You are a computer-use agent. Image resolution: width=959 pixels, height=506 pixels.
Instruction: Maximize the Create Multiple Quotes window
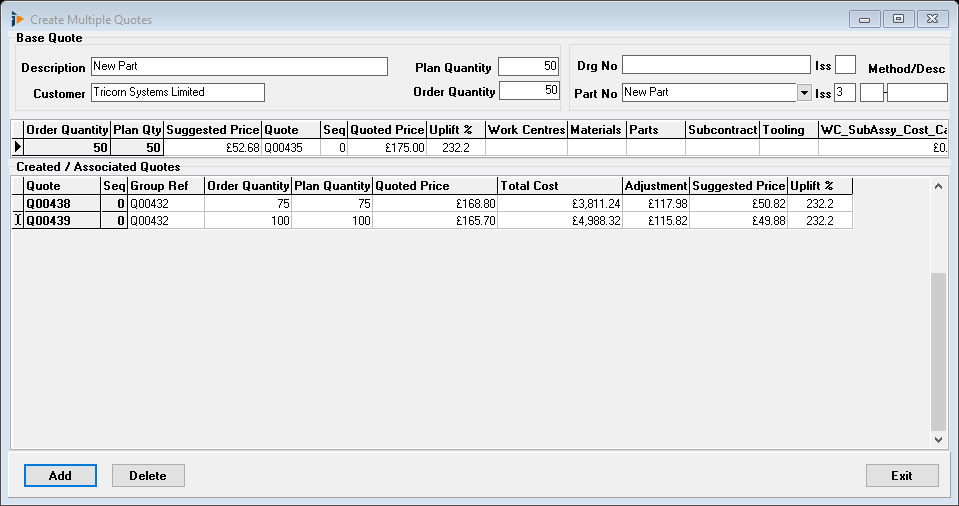(x=898, y=19)
